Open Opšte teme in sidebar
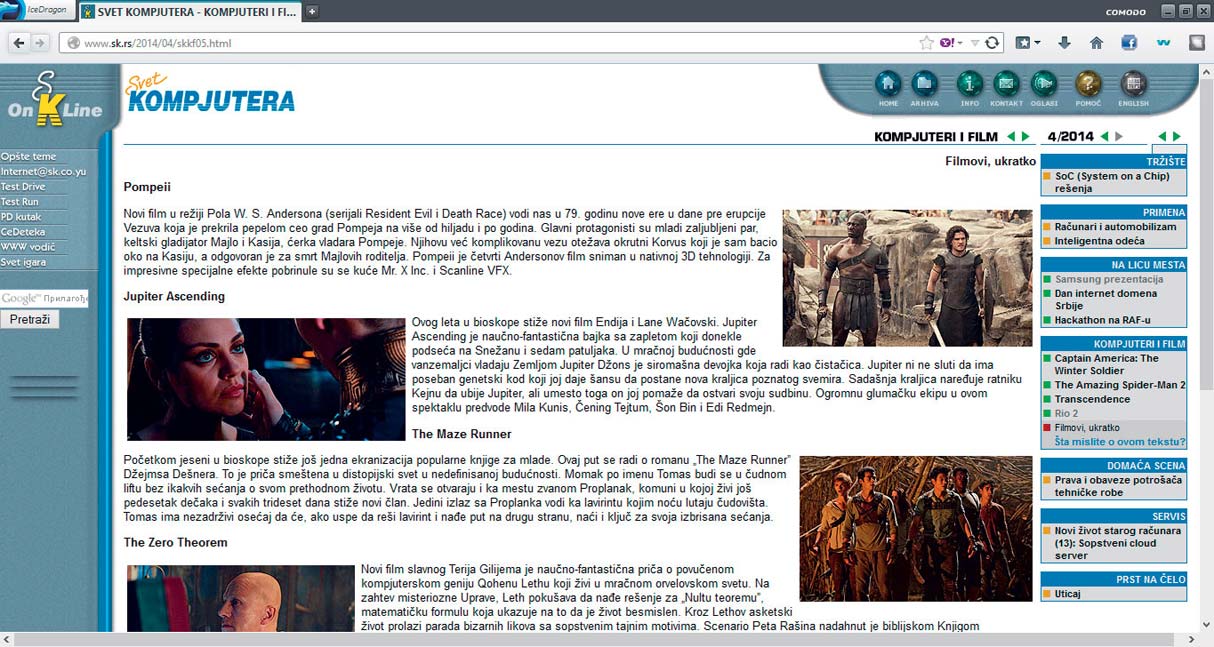Screen dimensions: 1214x647 pos(29,157)
